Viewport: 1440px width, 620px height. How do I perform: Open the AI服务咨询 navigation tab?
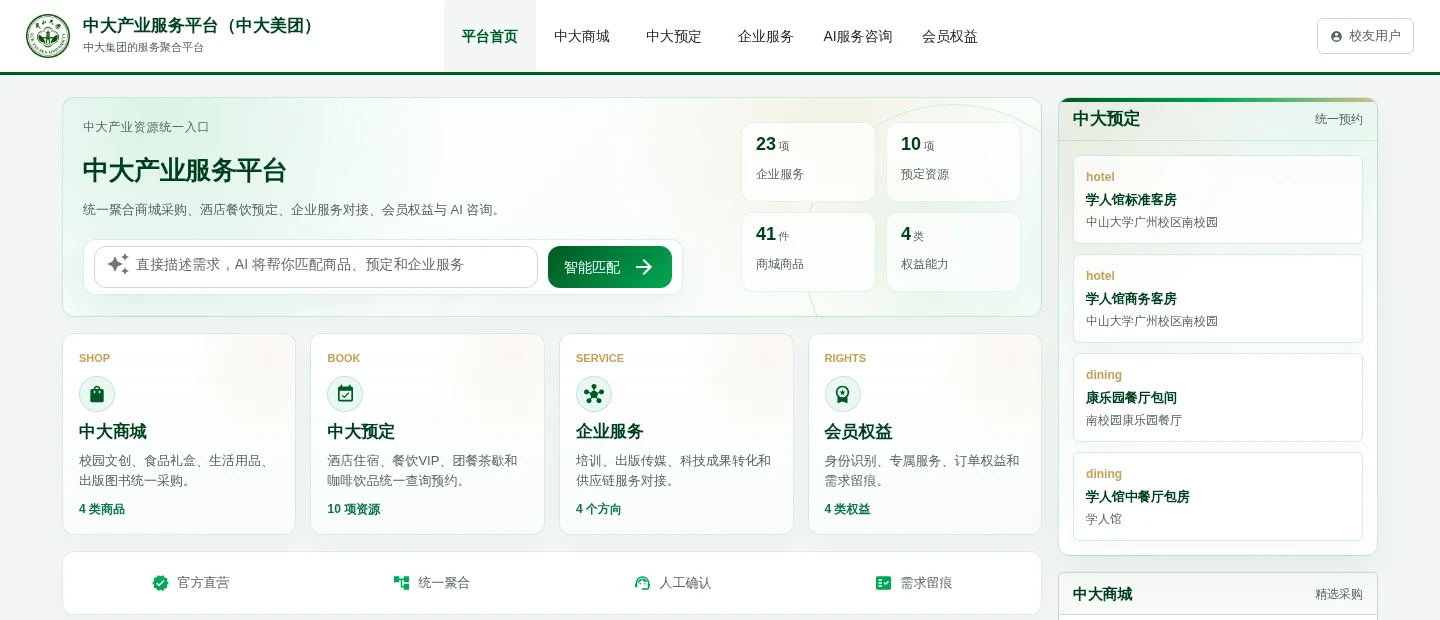tap(858, 36)
